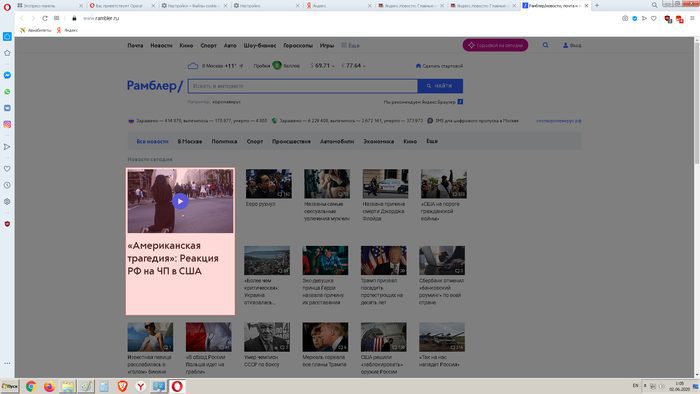Go back to the previous page

21,18
